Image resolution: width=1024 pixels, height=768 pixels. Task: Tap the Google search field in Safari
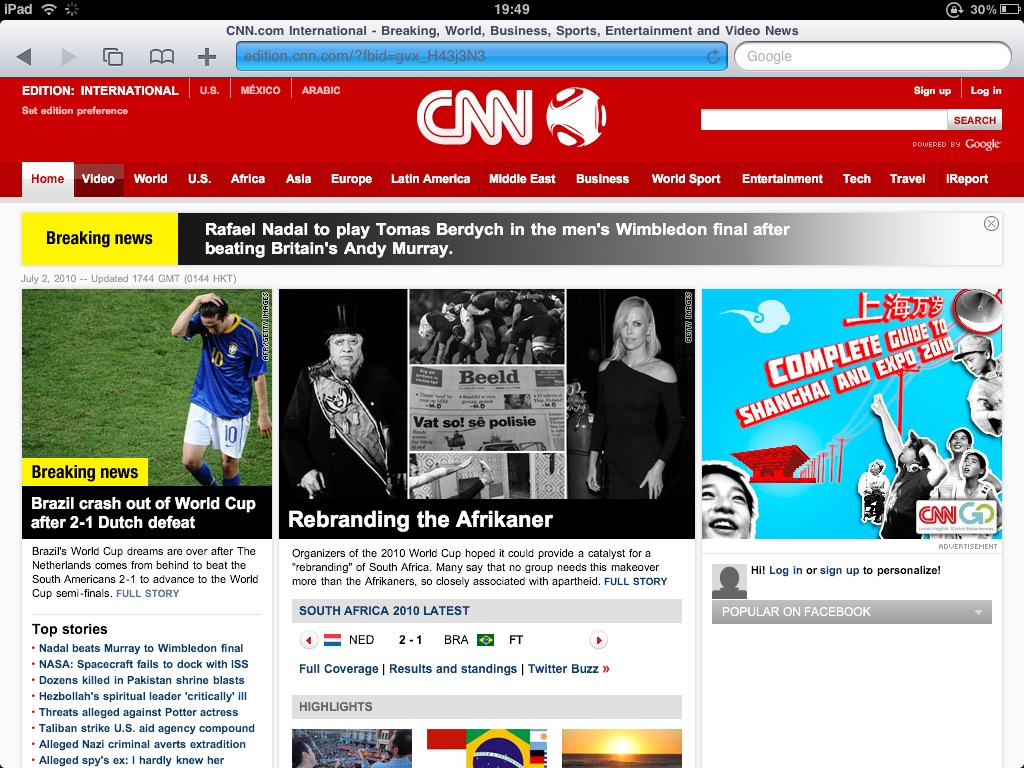point(872,57)
